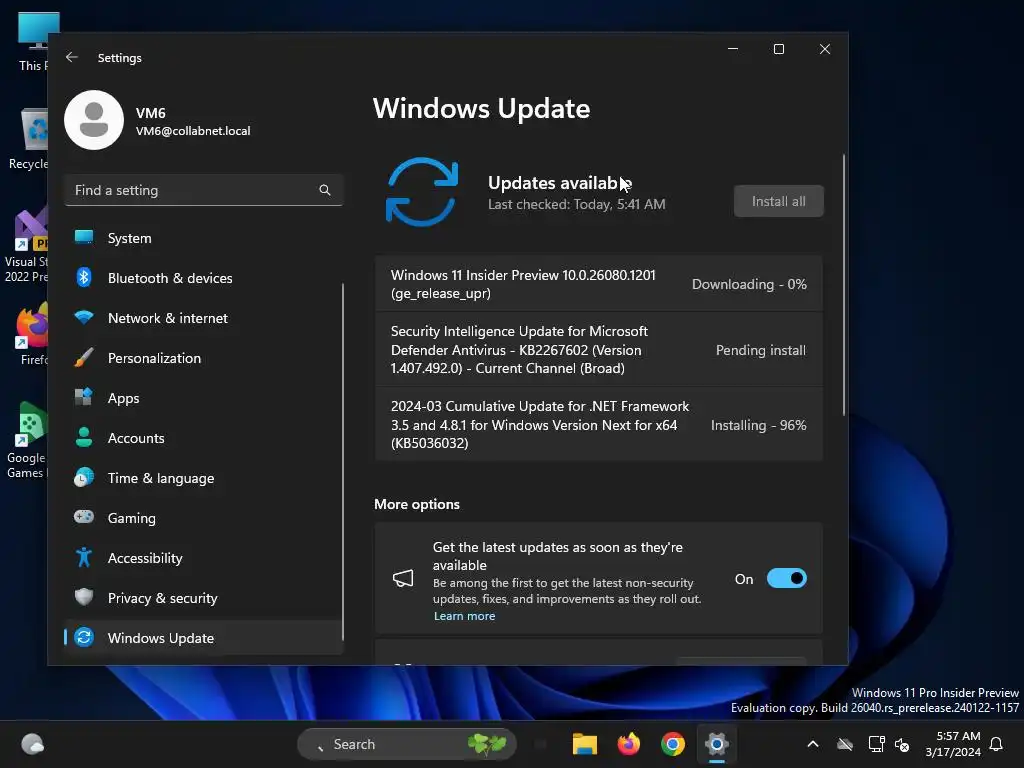Select the Firefox desktop shortcut
The height and width of the screenshot is (768, 1024).
(x=33, y=334)
